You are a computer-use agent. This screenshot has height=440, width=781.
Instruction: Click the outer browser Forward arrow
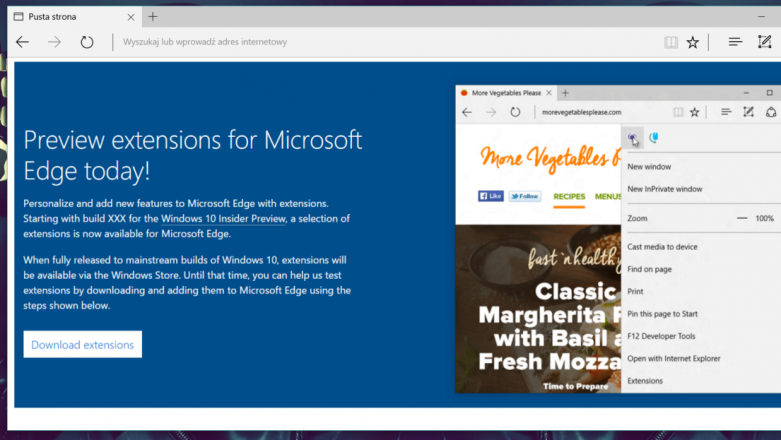[x=54, y=42]
